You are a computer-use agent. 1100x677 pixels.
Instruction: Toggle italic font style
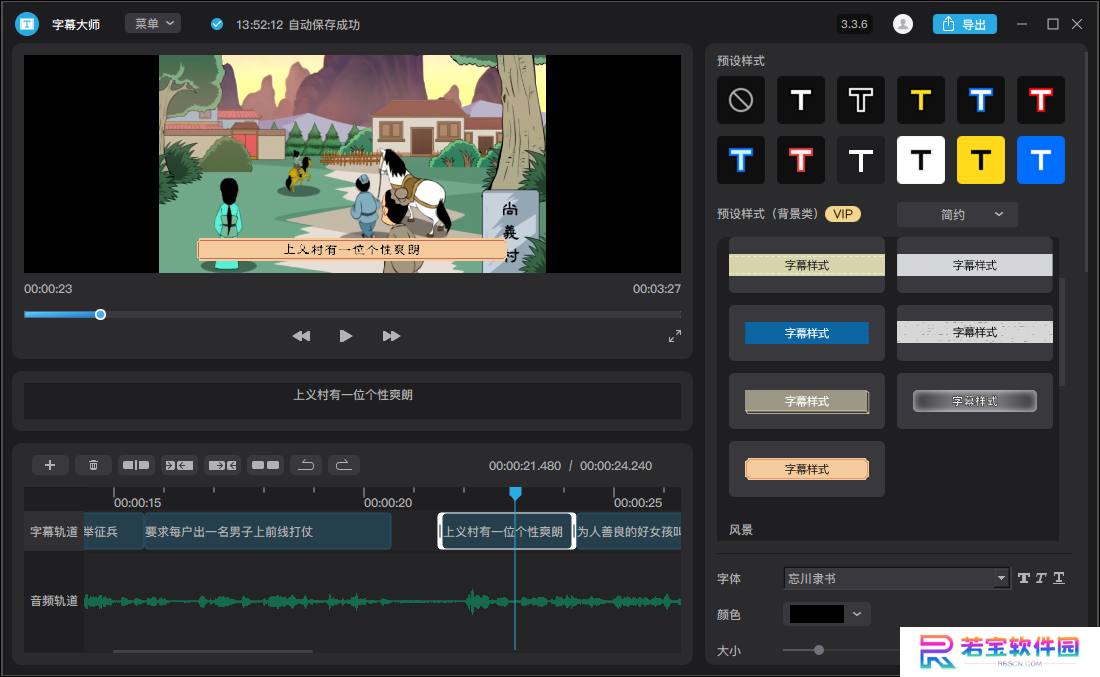tap(1041, 578)
